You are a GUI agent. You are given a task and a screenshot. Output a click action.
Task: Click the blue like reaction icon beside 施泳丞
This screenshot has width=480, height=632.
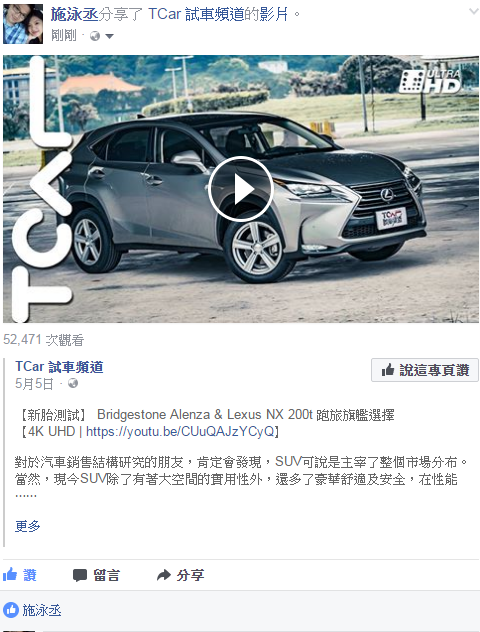tap(10, 610)
